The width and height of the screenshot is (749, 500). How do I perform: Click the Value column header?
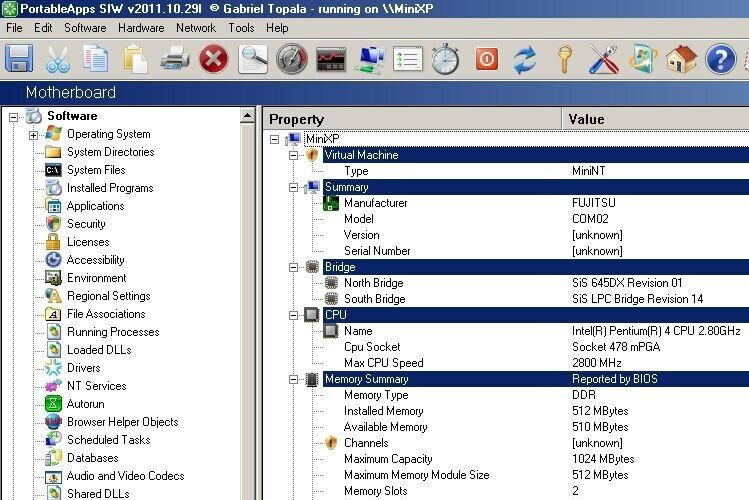click(656, 119)
